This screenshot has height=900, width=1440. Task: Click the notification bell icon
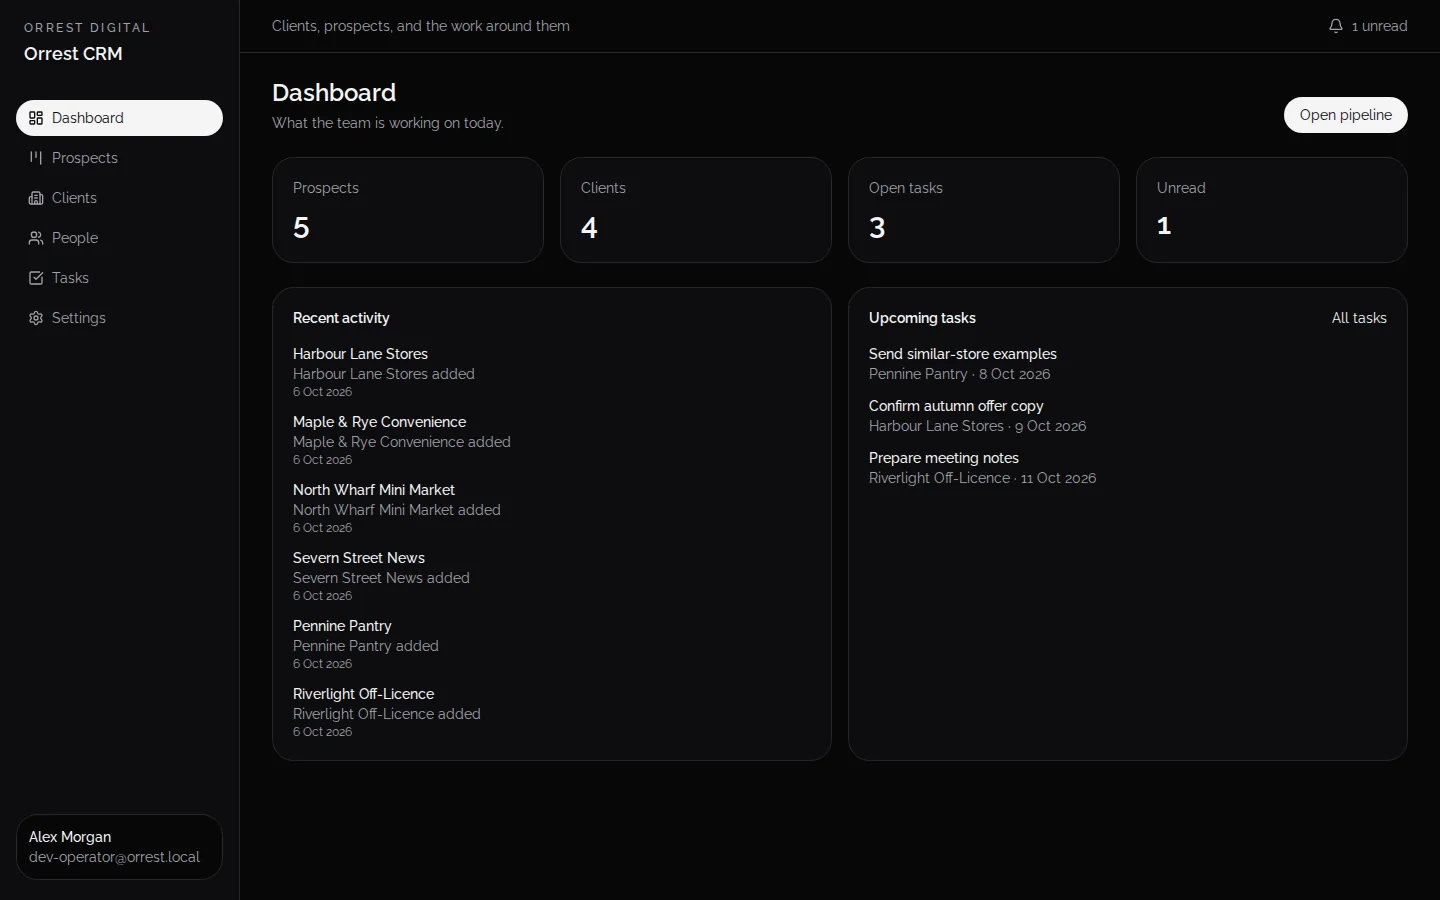tap(1336, 26)
